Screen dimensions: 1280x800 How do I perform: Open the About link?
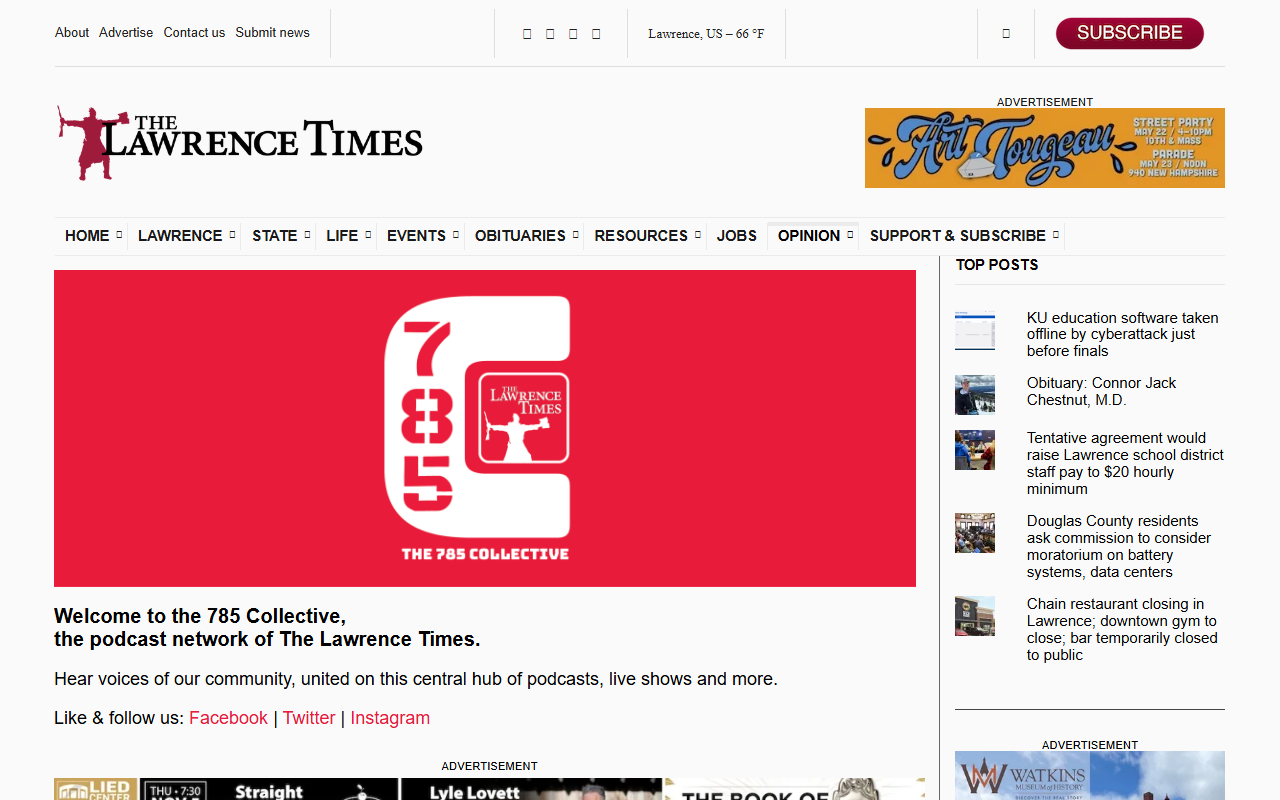pyautogui.click(x=72, y=32)
